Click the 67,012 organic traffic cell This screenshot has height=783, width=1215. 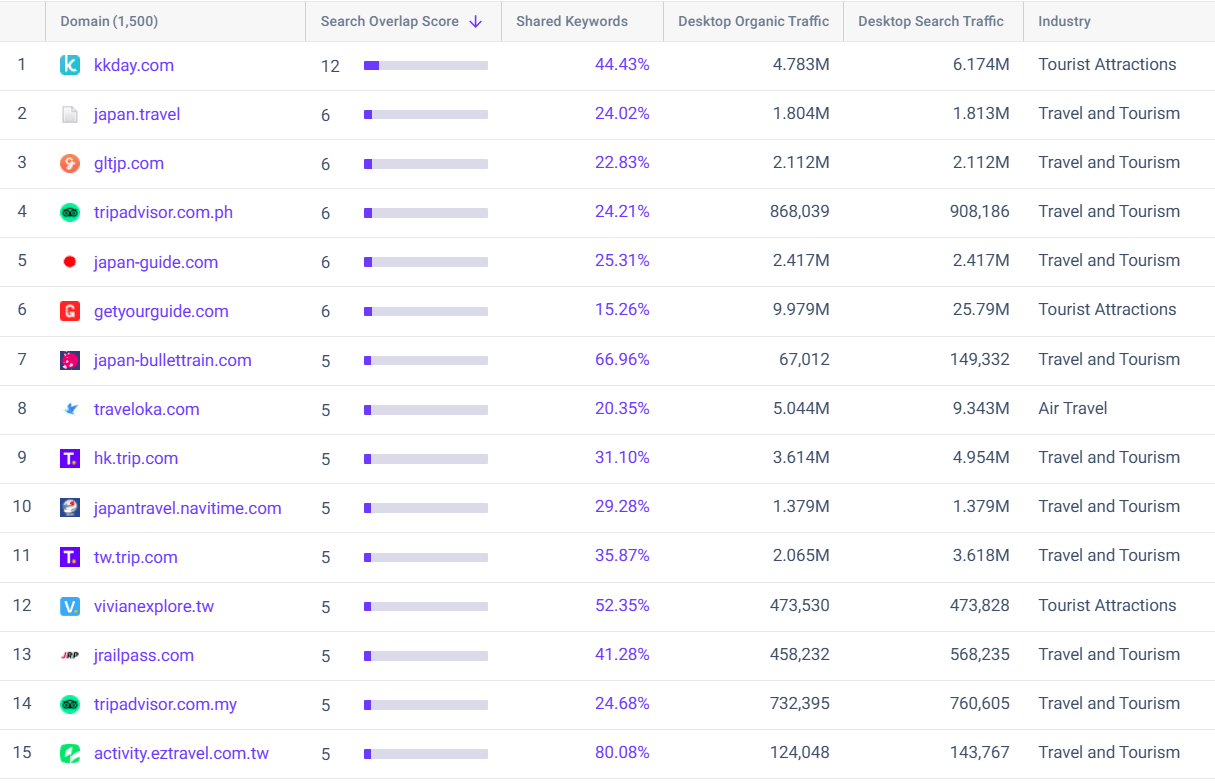coord(804,359)
